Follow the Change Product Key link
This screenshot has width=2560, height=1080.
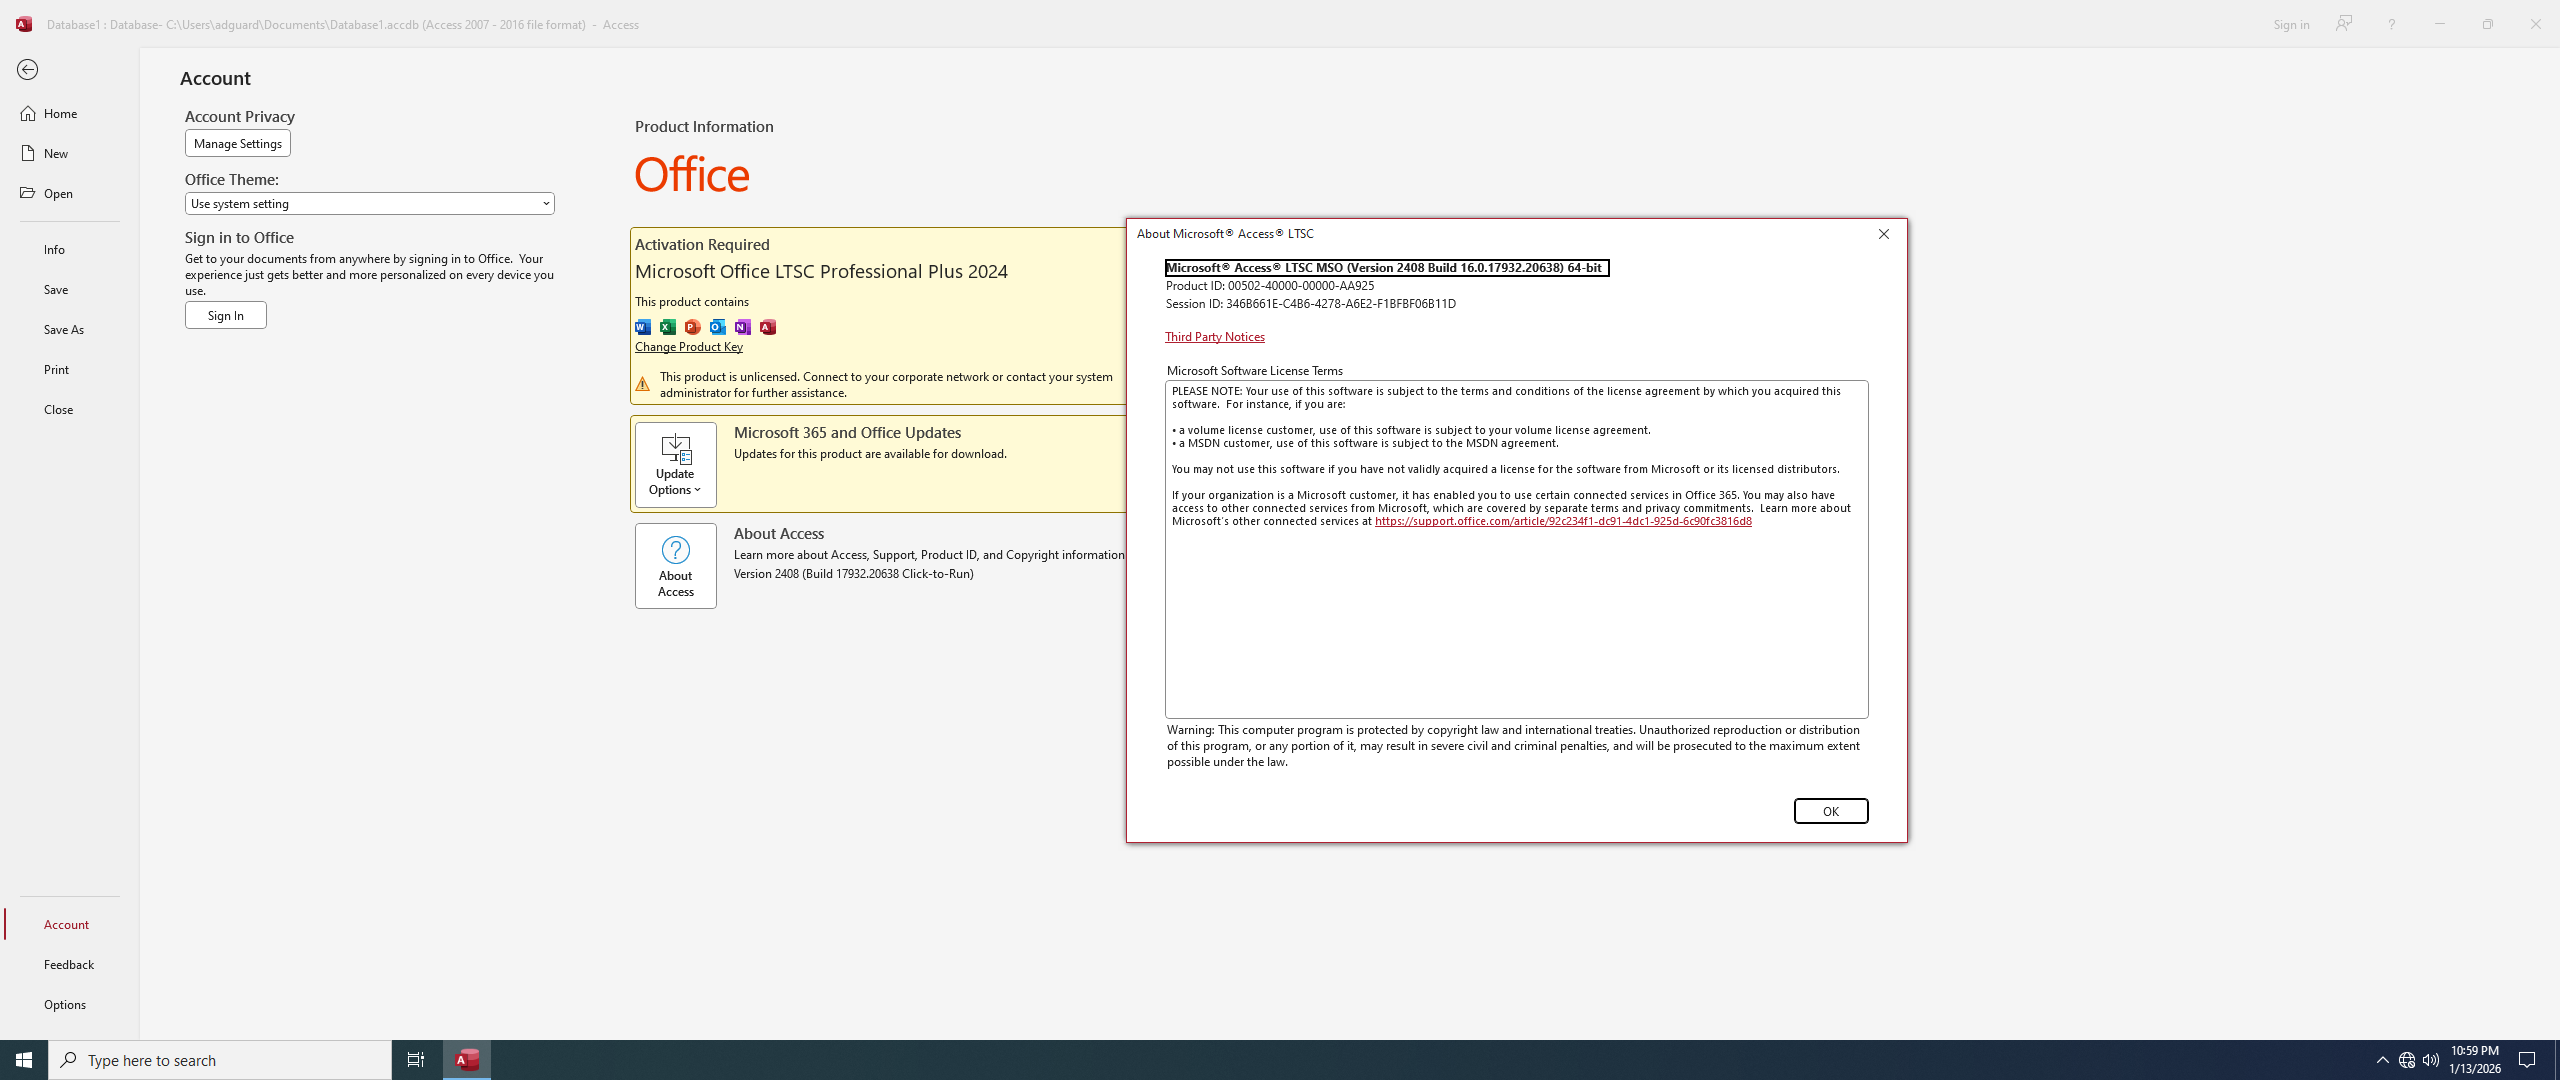[688, 347]
